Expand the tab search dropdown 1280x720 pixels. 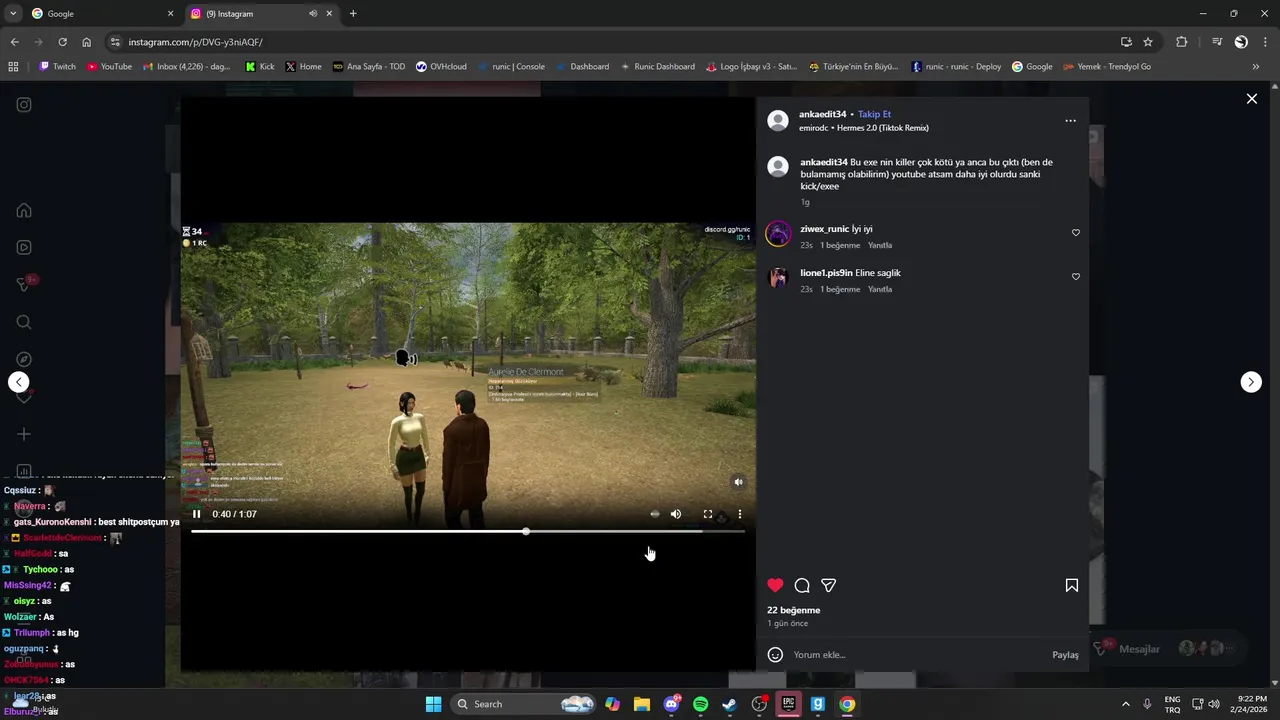pyautogui.click(x=13, y=14)
